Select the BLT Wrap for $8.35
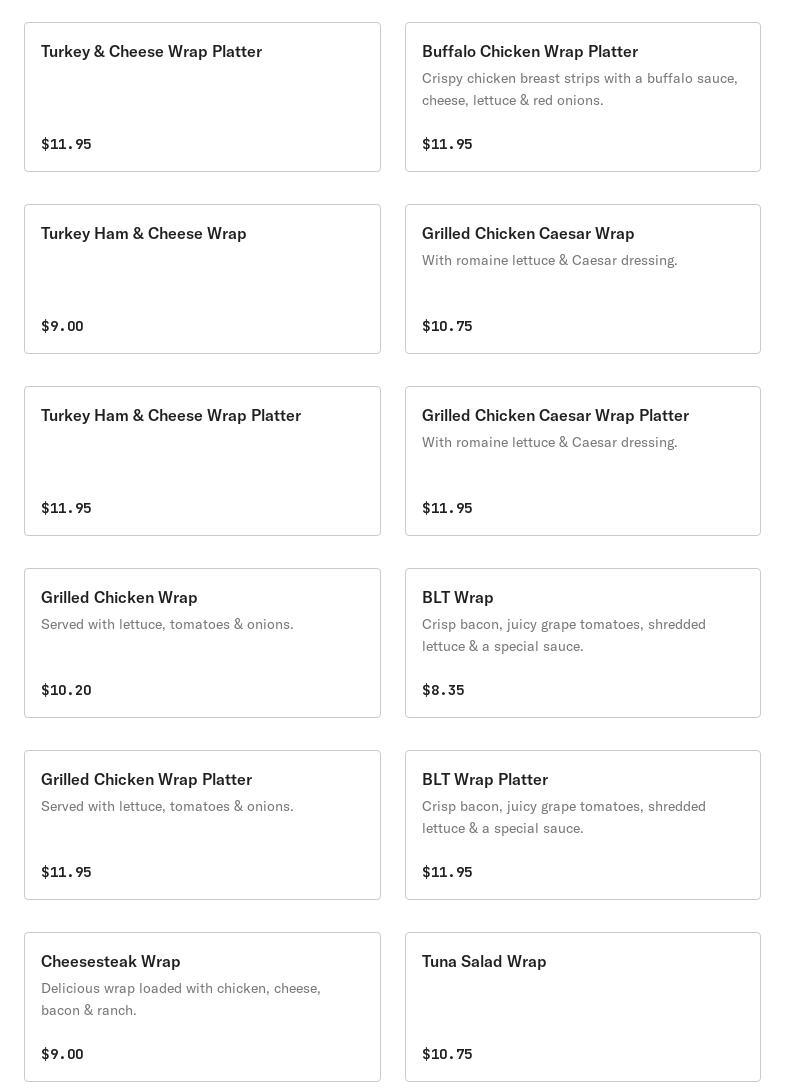785x1092 pixels. (x=583, y=643)
